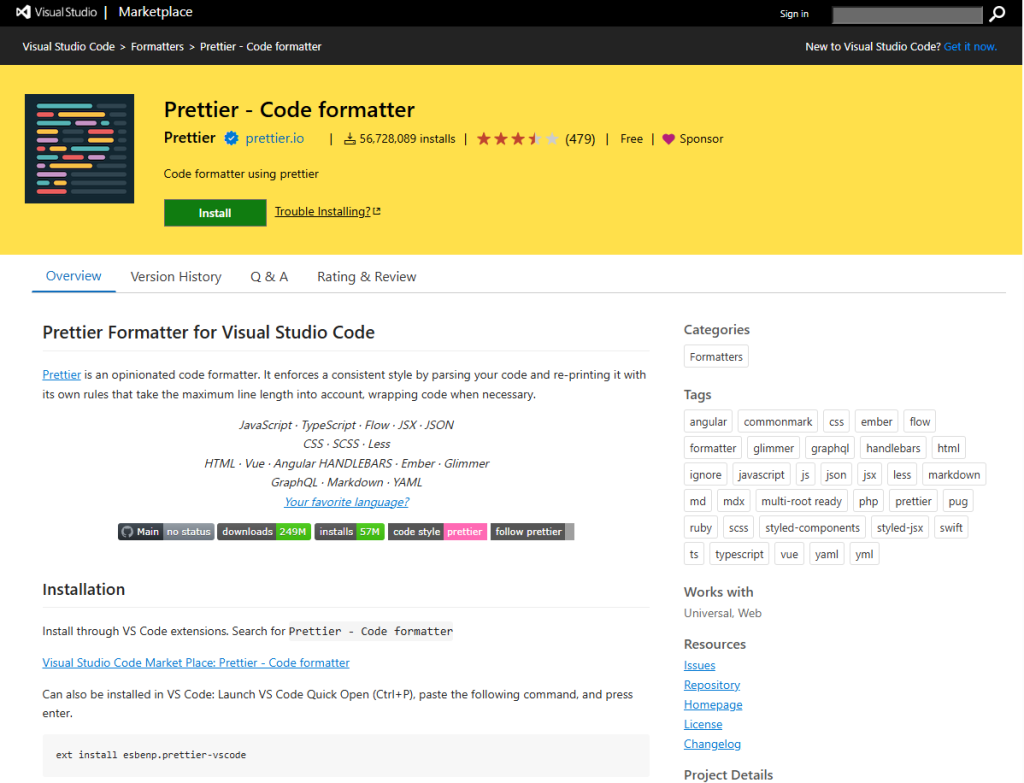Image resolution: width=1024 pixels, height=783 pixels.
Task: Click the Prettier extension logo image
Action: [80, 149]
